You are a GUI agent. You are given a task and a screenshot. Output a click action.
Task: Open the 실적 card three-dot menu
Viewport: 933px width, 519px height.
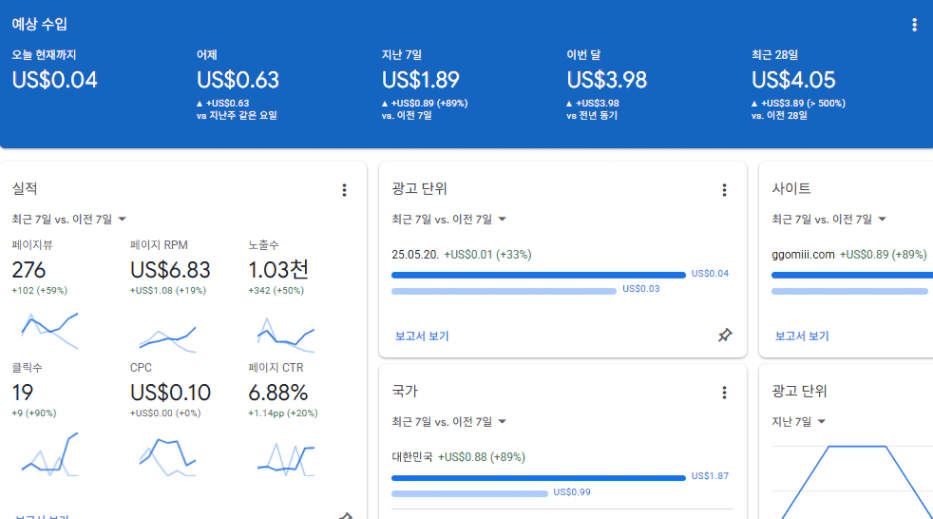[344, 190]
